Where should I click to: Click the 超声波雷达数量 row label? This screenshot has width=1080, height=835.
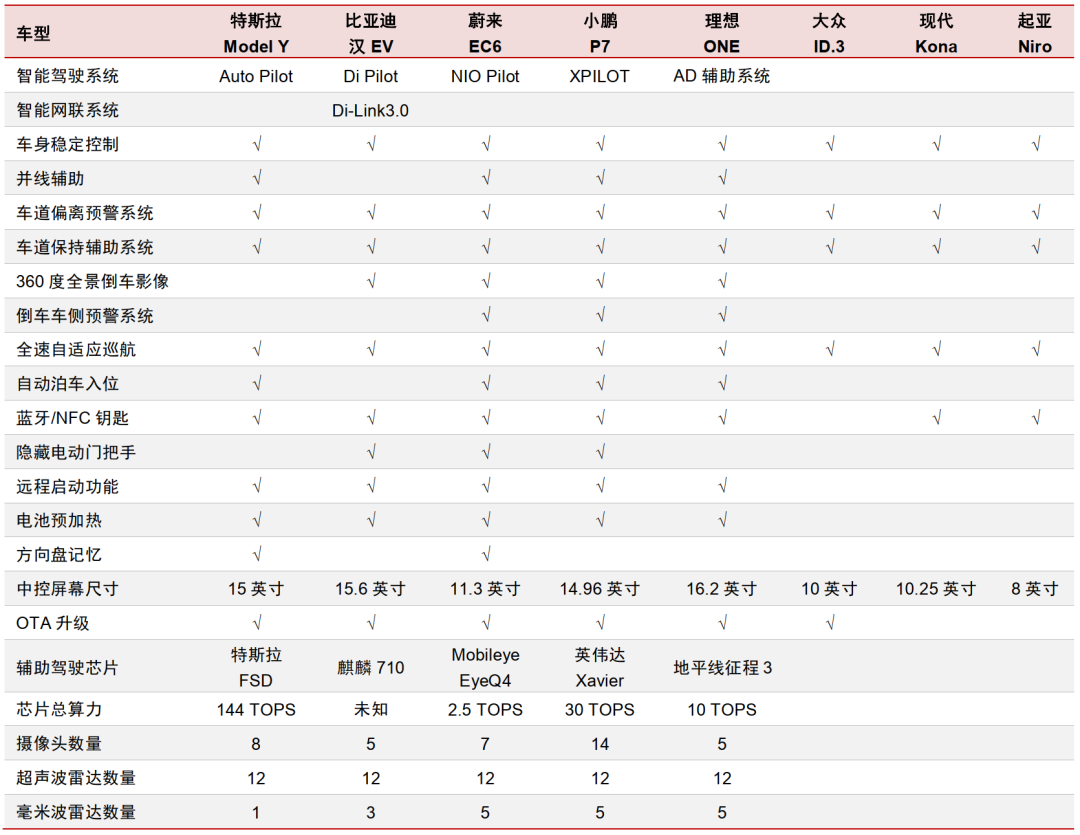[76, 778]
